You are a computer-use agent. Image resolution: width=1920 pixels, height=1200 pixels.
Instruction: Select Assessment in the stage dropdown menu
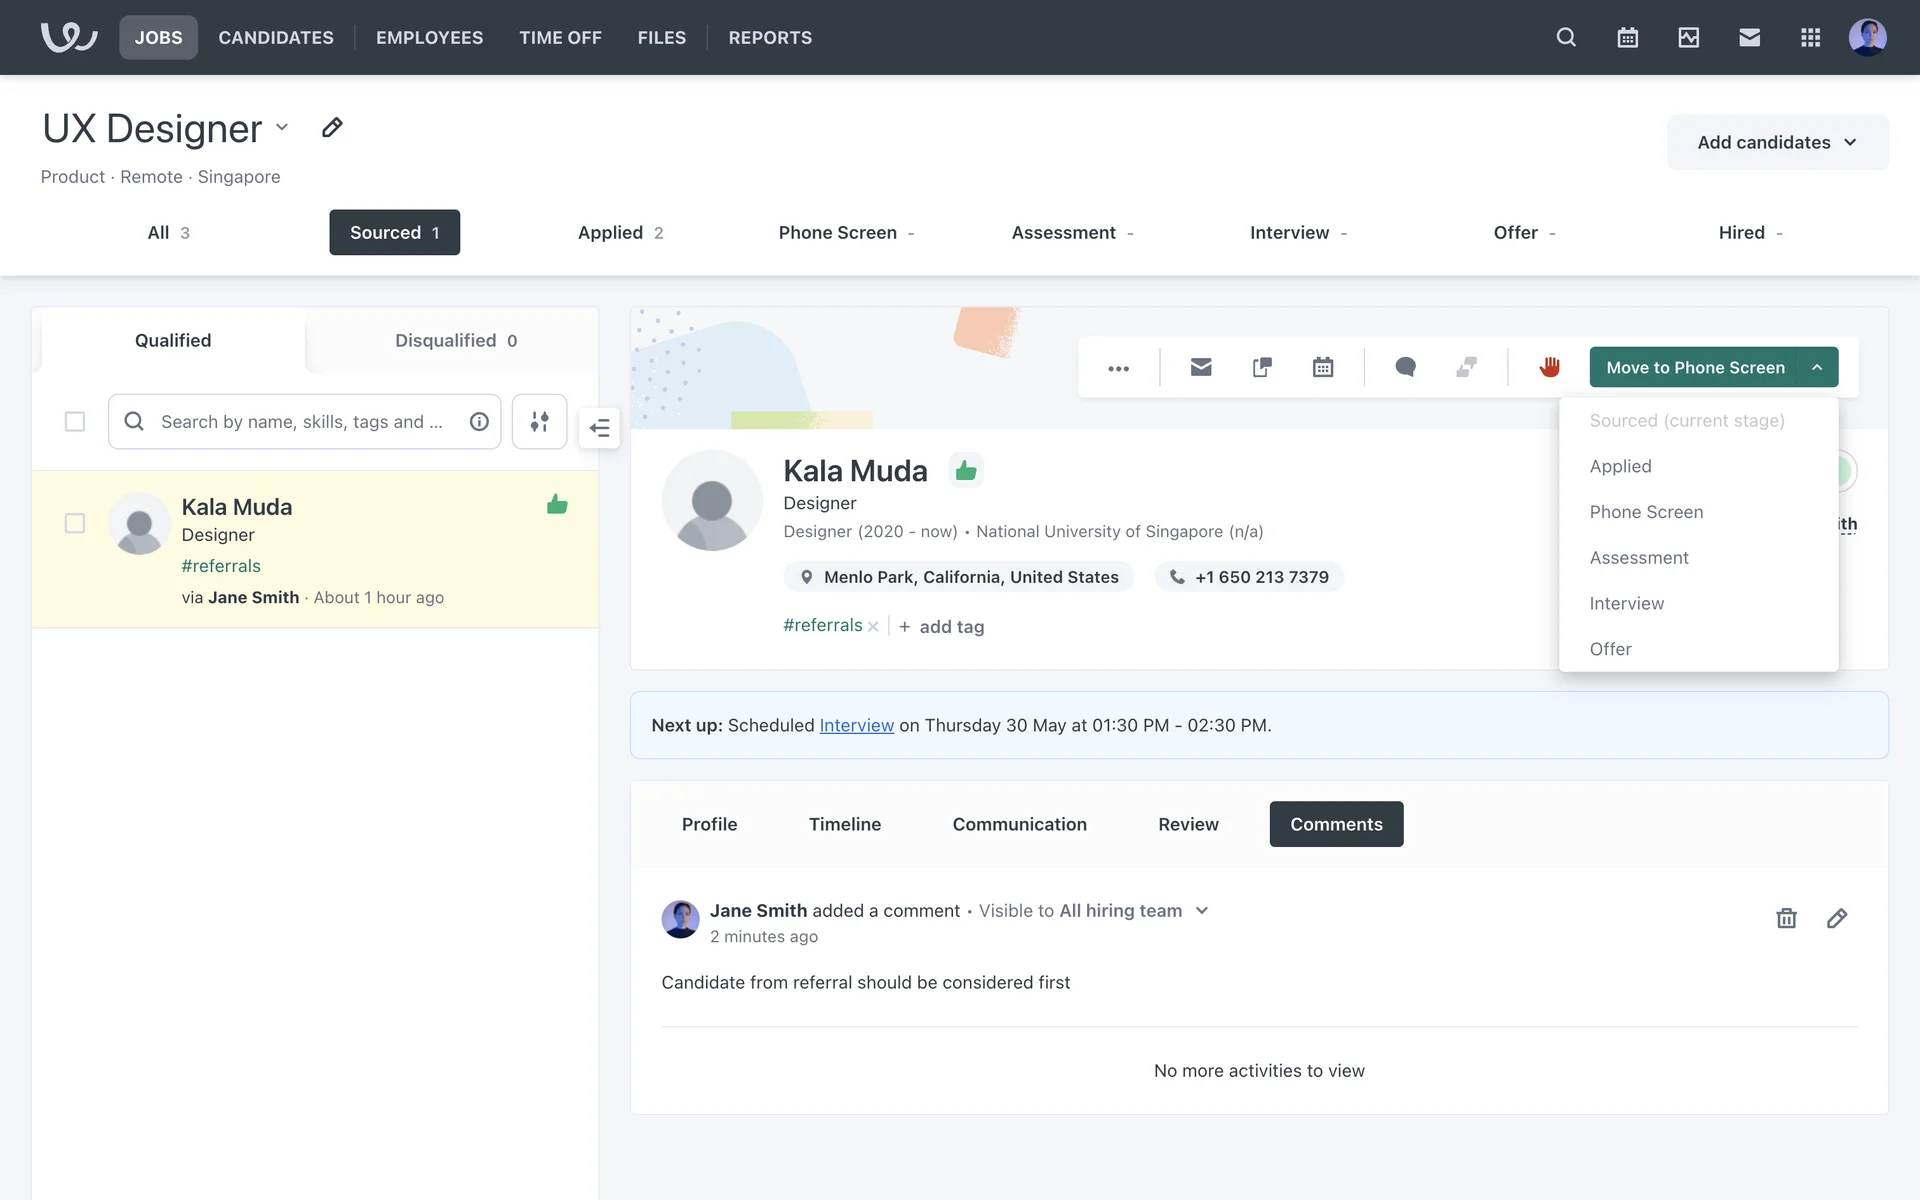click(1638, 558)
